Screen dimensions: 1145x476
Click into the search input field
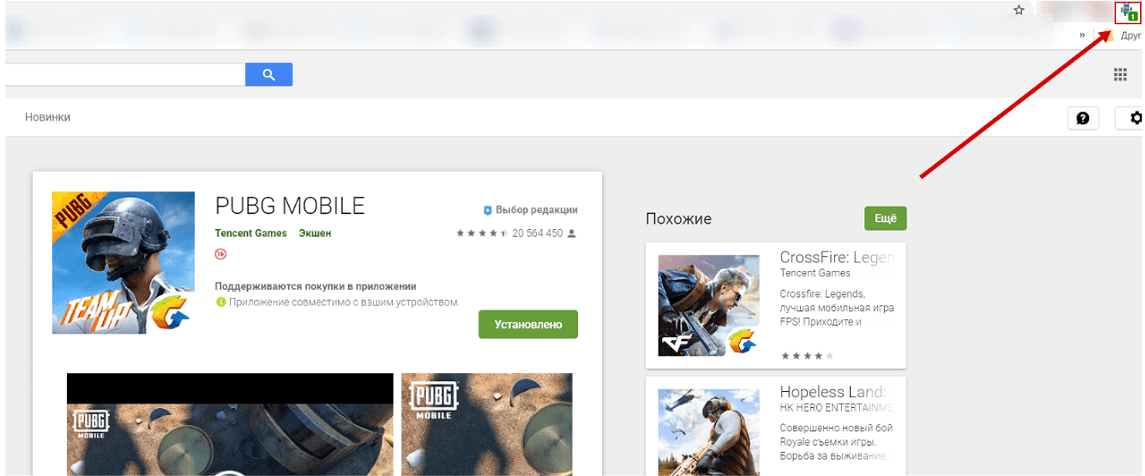(125, 74)
